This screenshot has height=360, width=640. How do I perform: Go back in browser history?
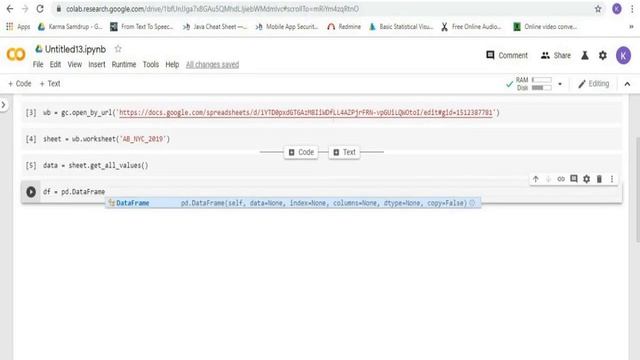(10, 9)
